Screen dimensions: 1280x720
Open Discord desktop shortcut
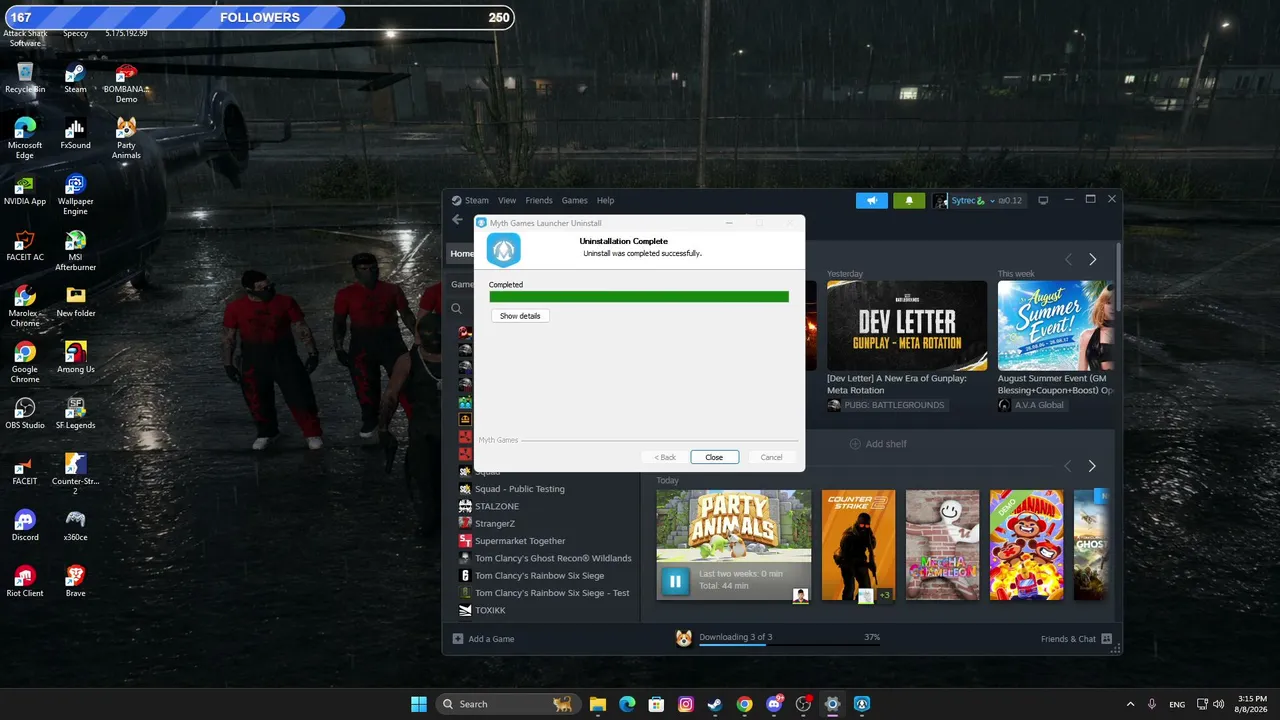point(25,526)
